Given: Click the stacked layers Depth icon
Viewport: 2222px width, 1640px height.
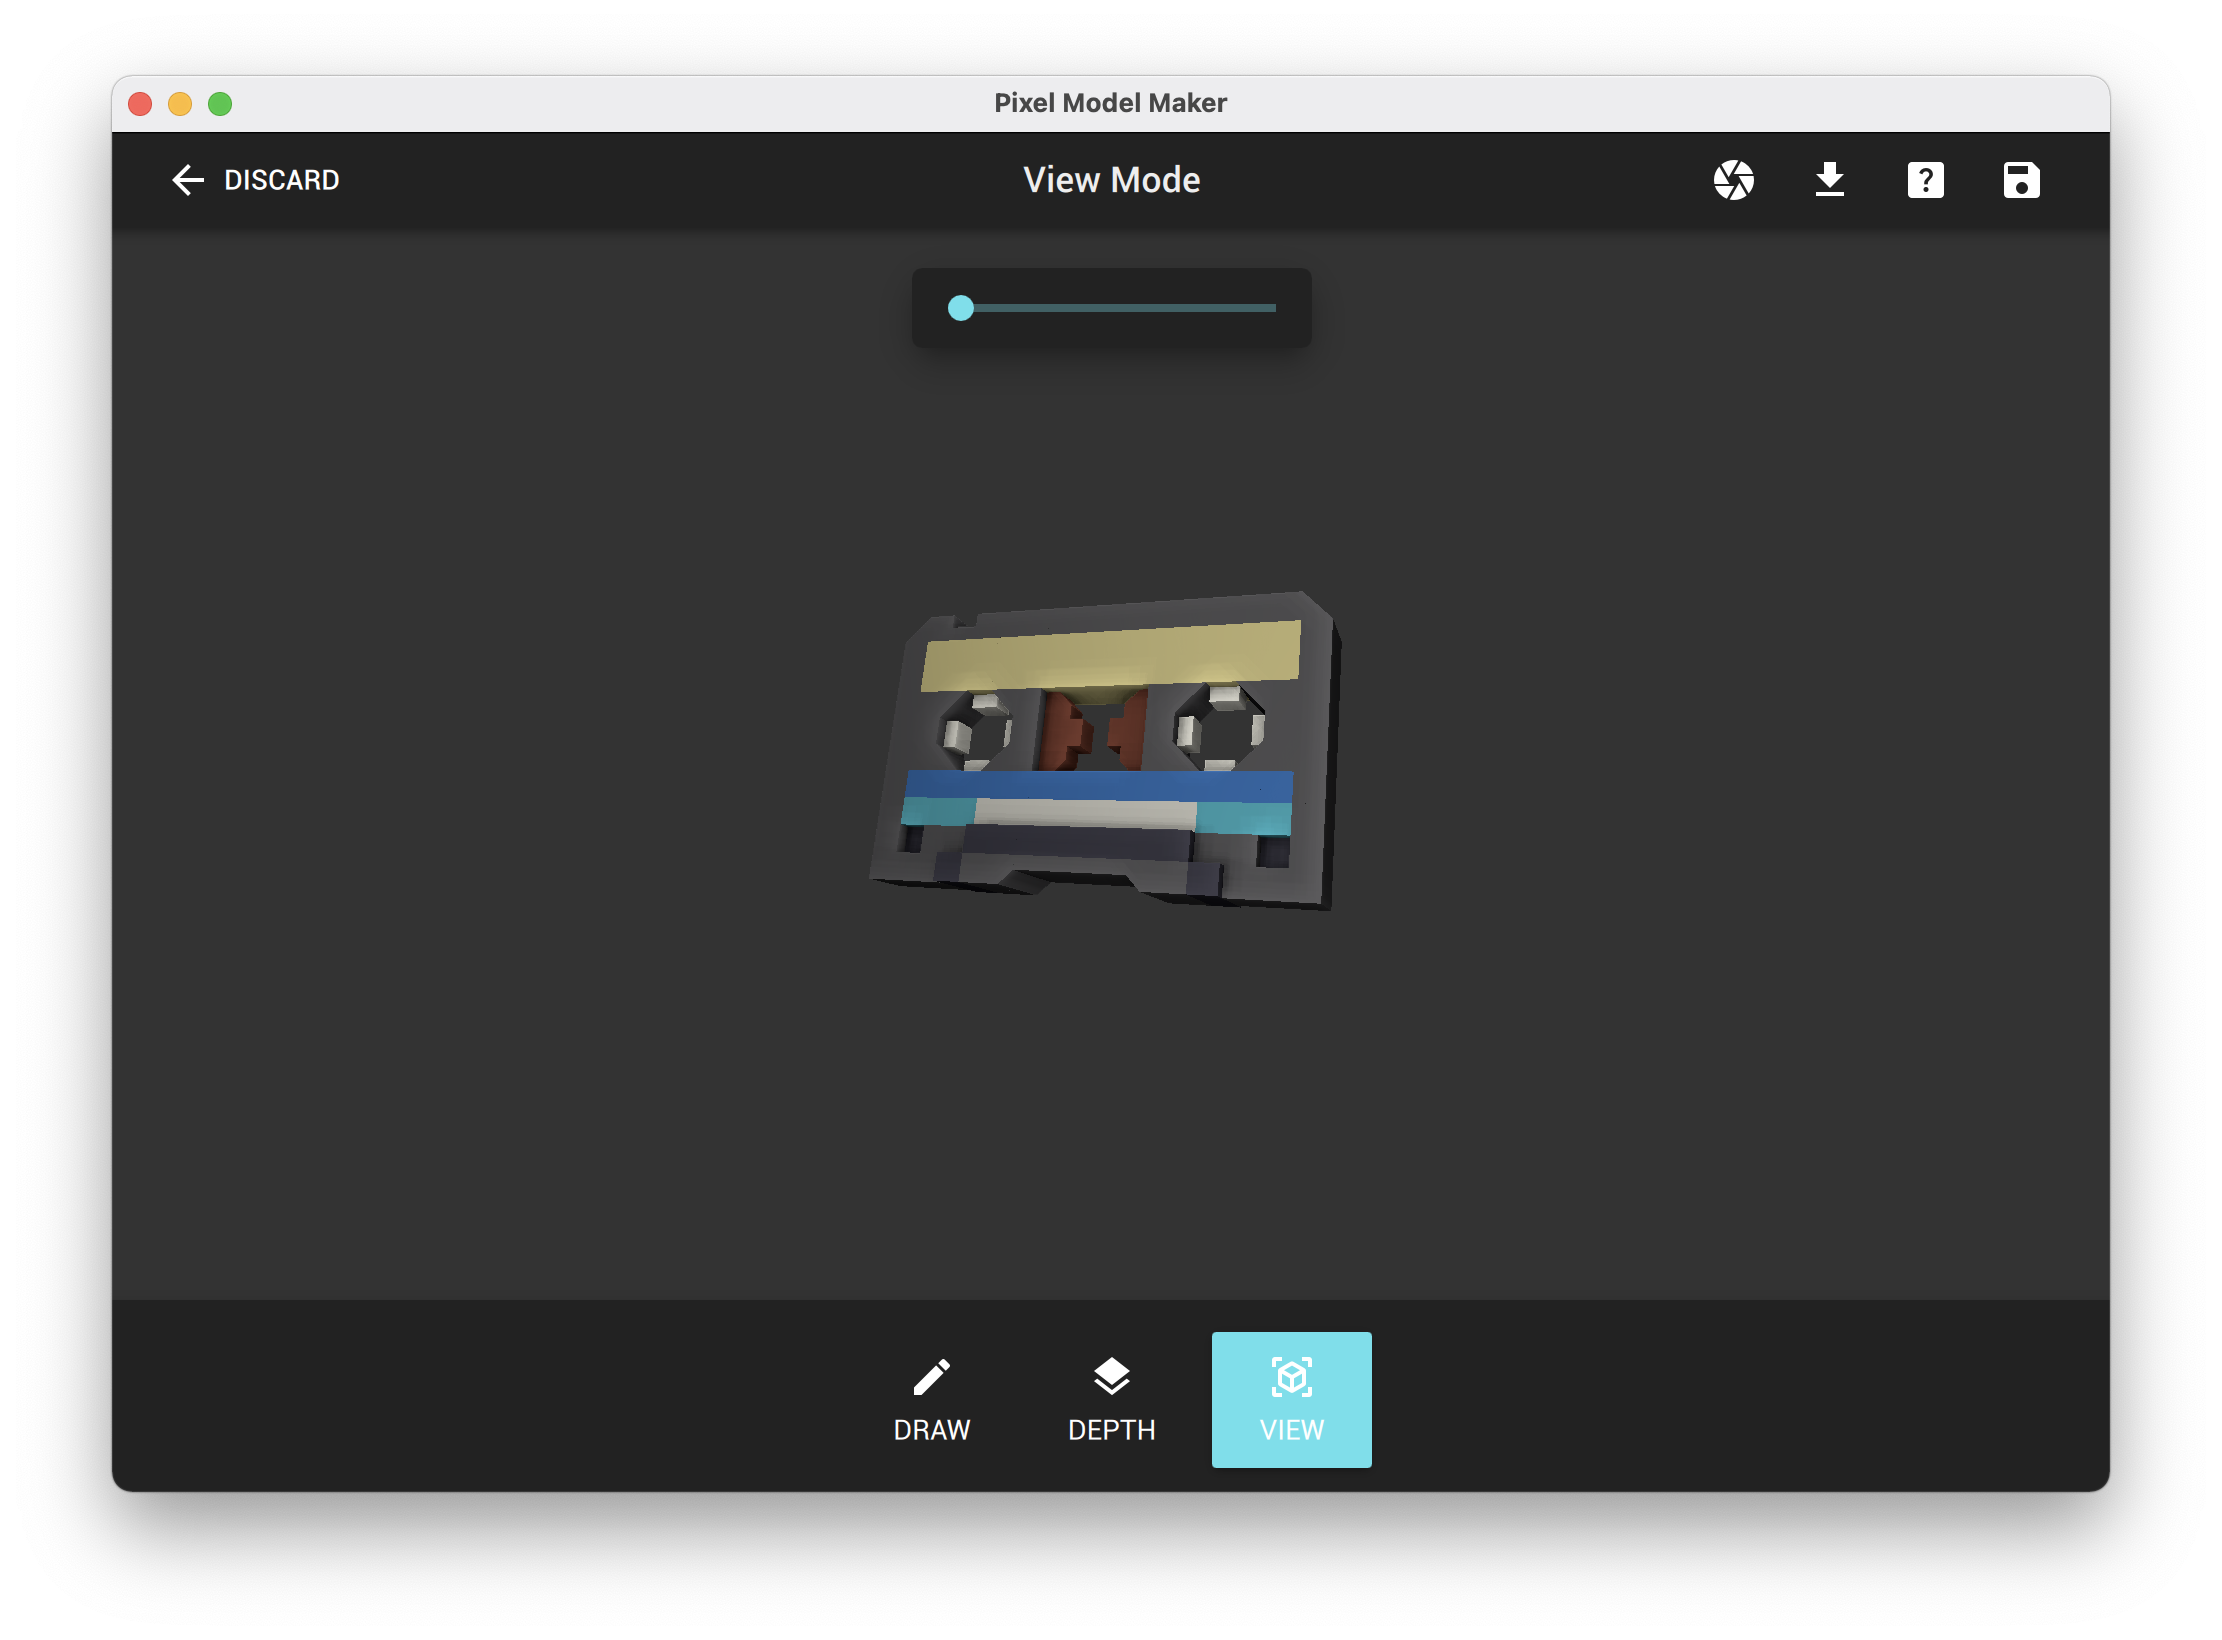Looking at the screenshot, I should (1111, 1377).
